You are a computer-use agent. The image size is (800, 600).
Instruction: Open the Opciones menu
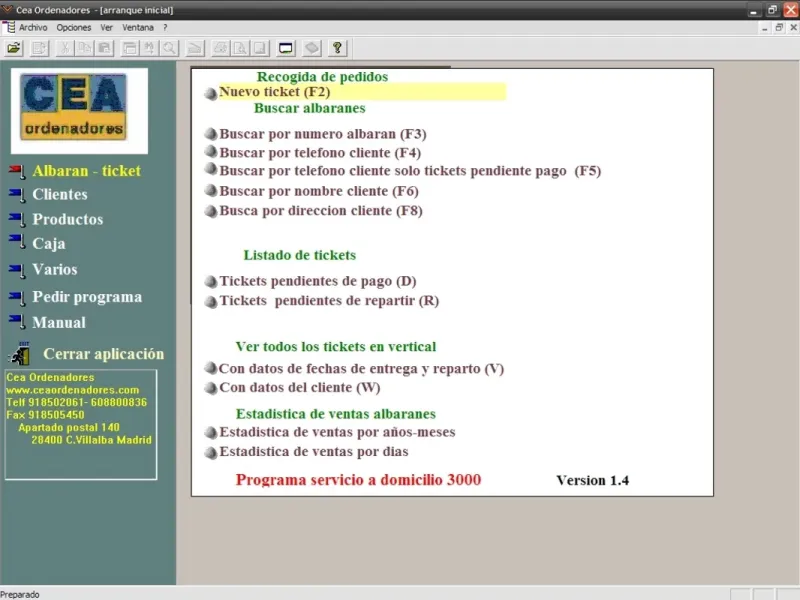tap(74, 28)
